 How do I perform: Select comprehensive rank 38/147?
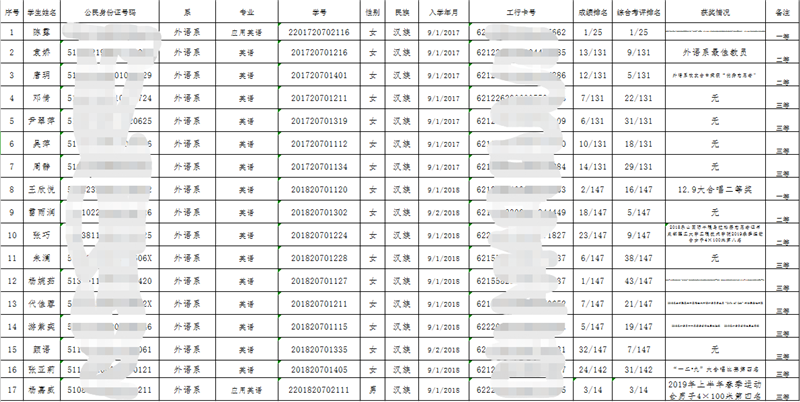[639, 258]
